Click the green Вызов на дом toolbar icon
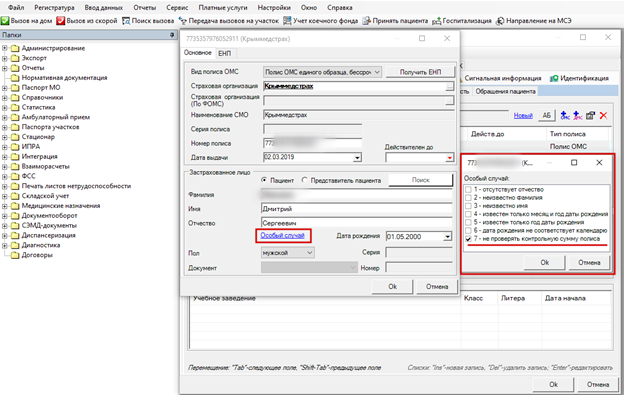The image size is (624, 395). [x=5, y=21]
